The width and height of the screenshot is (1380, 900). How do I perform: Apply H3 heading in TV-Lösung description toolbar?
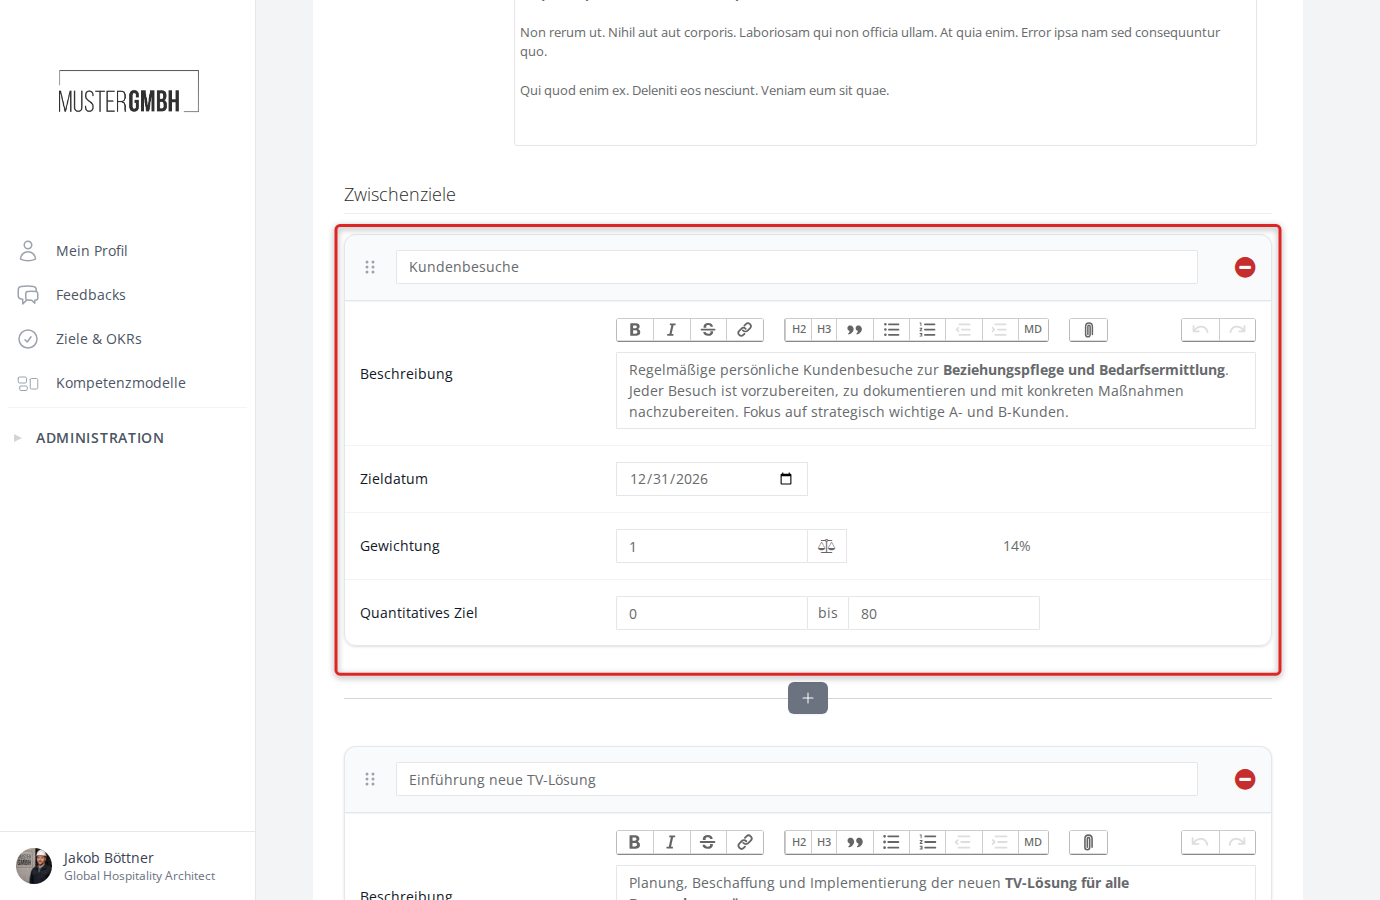point(824,842)
